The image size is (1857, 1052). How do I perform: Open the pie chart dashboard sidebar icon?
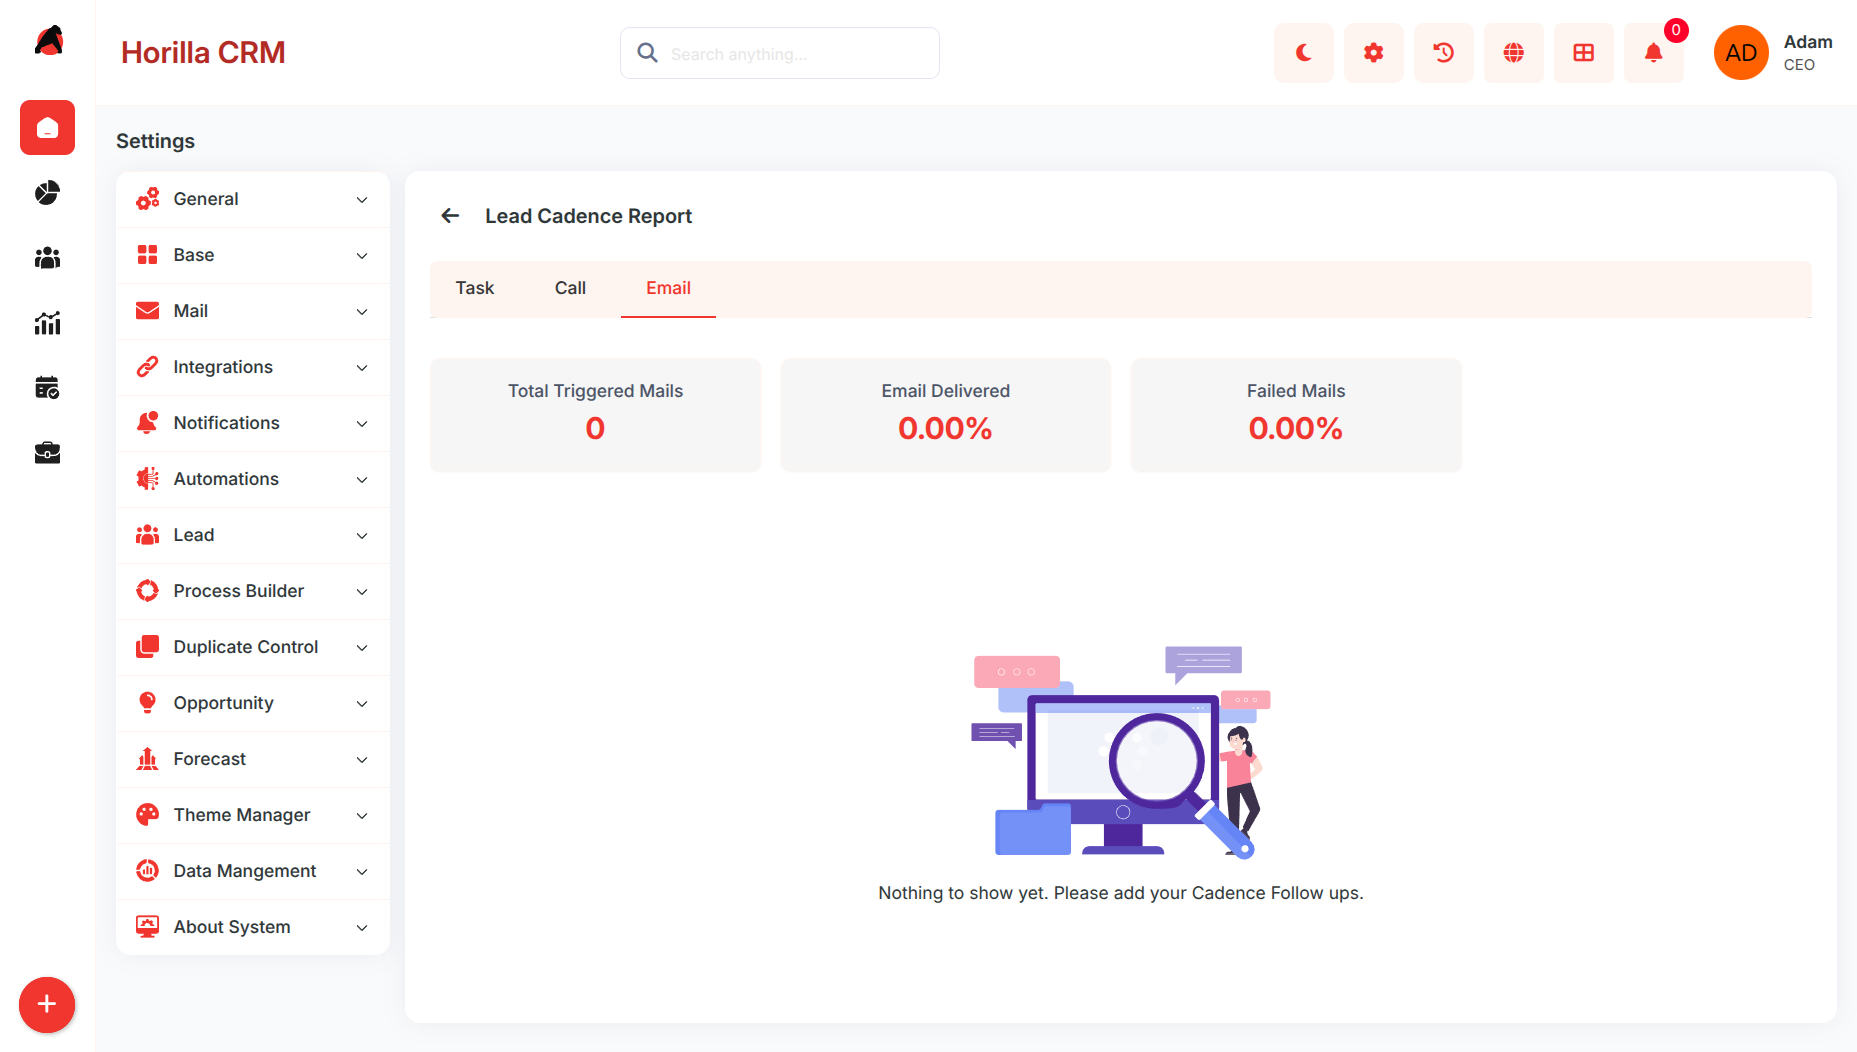[47, 193]
